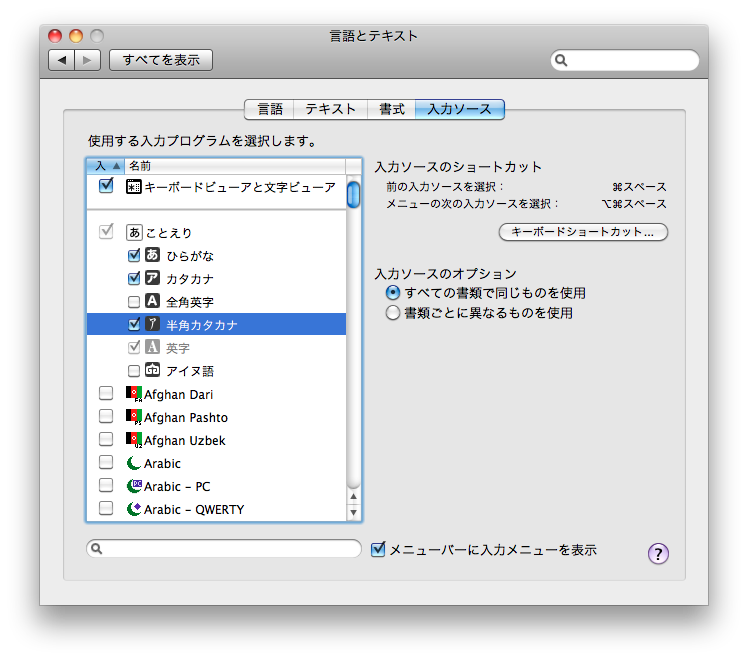Screen dimensions: 748x660
Task: Click the キーボードショートカット... button
Action: point(582,232)
